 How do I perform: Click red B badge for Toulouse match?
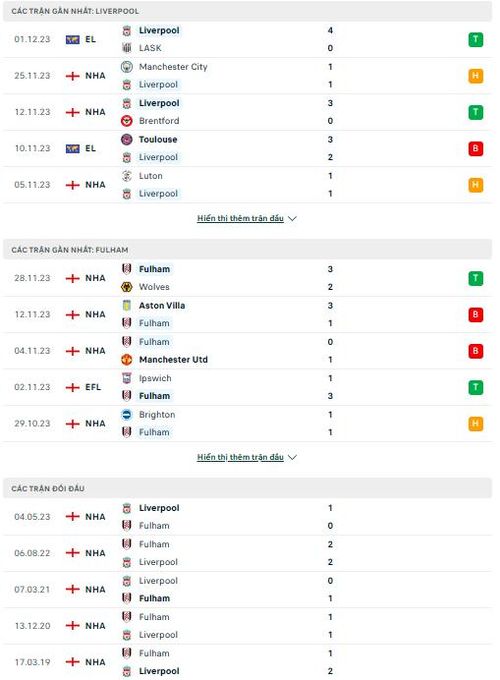coord(476,149)
